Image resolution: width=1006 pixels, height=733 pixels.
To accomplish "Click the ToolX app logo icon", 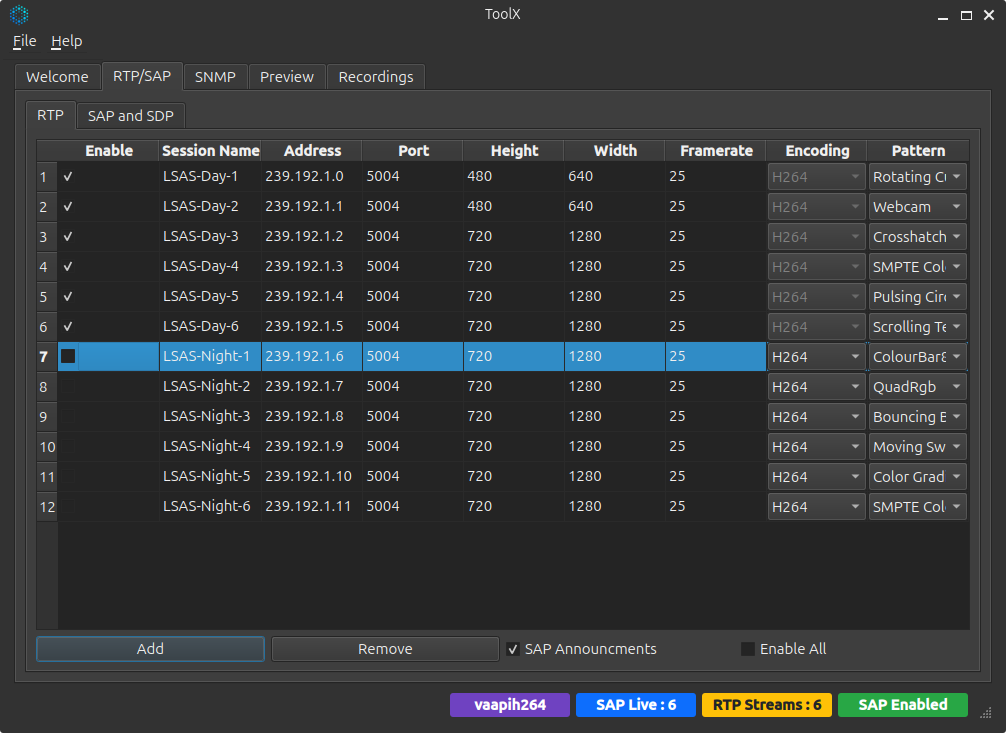I will click(19, 15).
